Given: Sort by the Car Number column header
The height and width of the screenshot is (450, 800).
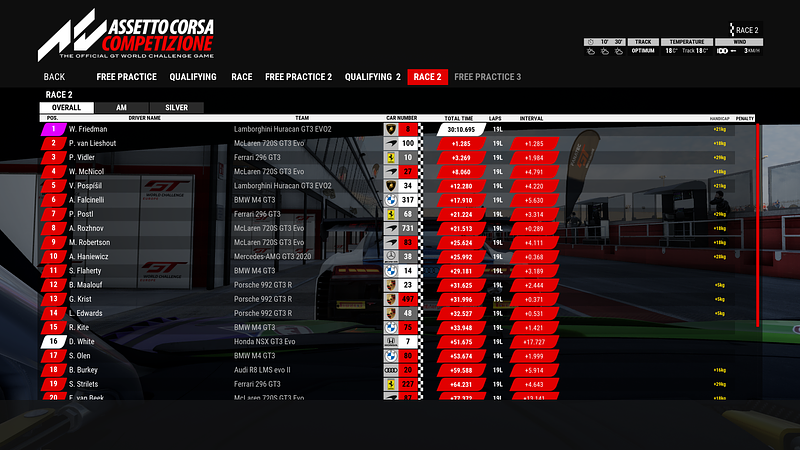Looking at the screenshot, I should click(x=402, y=118).
